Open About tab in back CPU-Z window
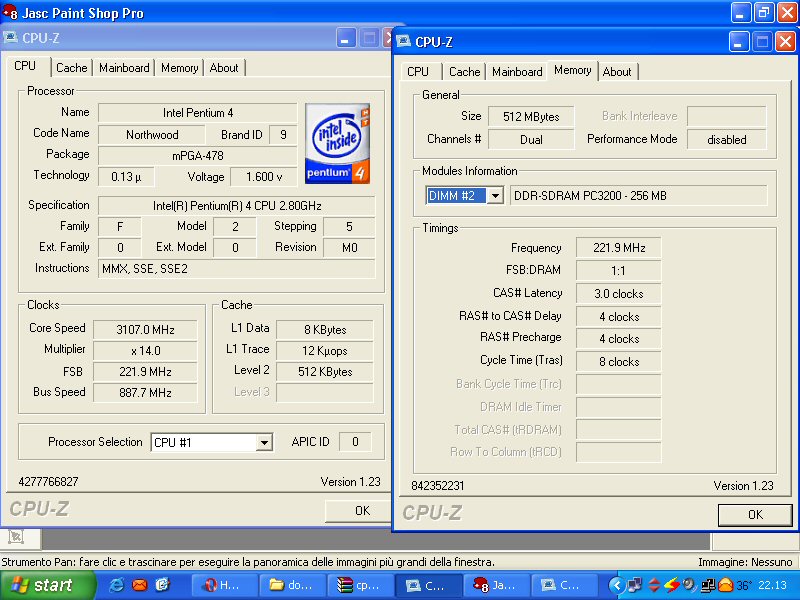Image resolution: width=800 pixels, height=600 pixels. 224,68
